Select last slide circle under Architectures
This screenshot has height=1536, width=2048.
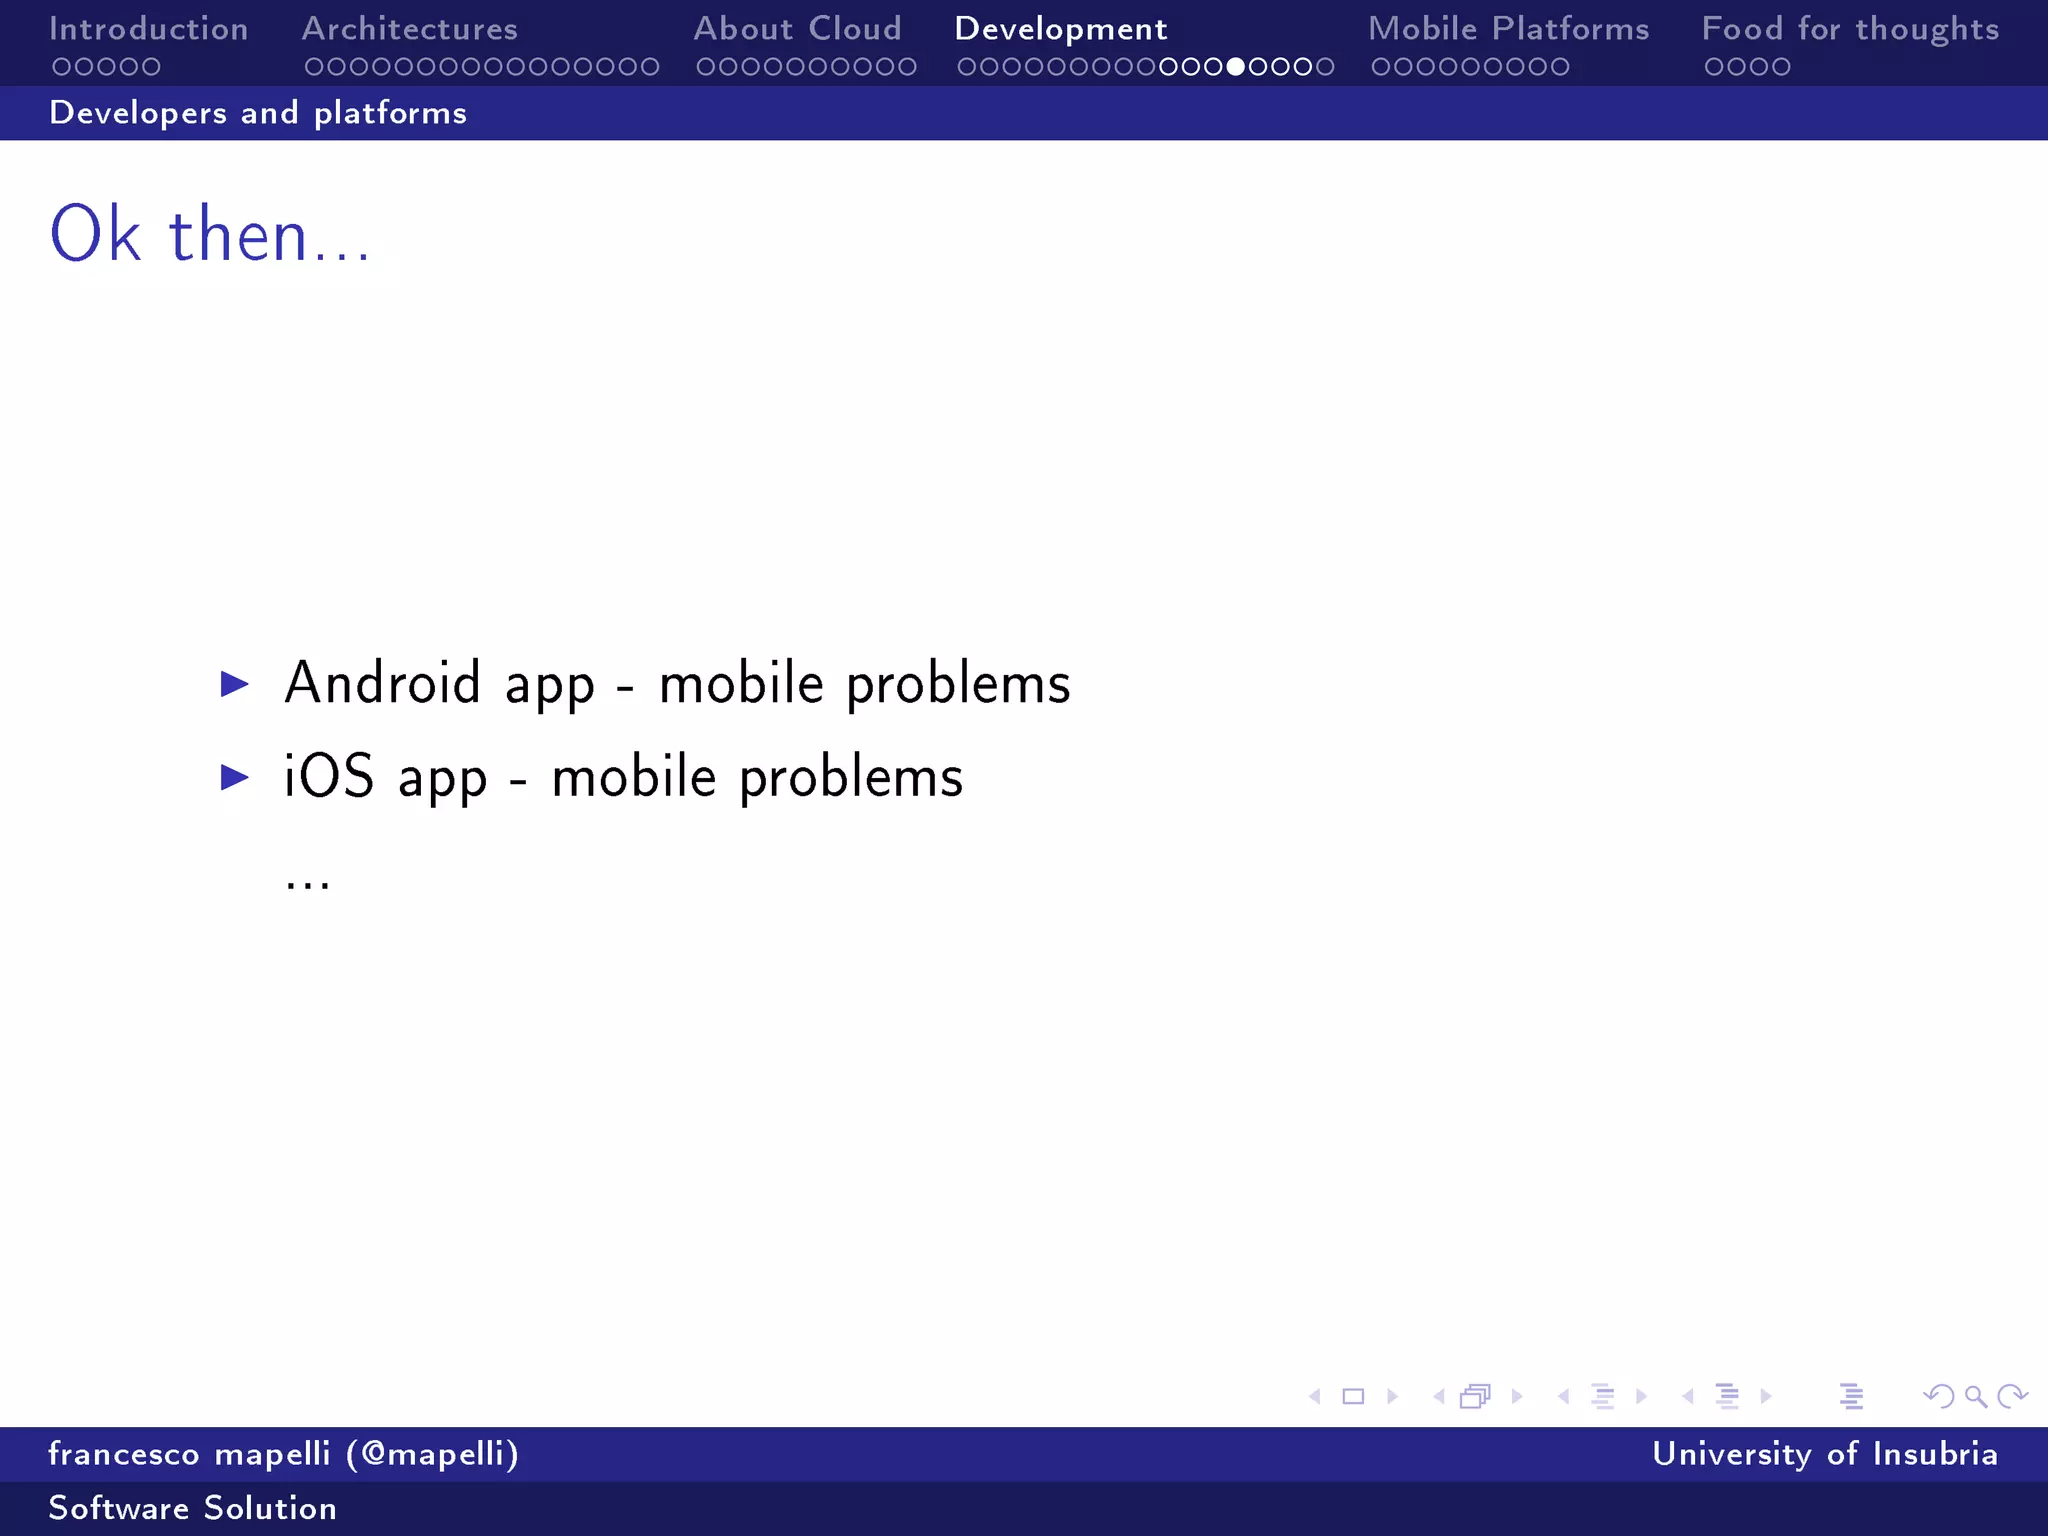650,67
